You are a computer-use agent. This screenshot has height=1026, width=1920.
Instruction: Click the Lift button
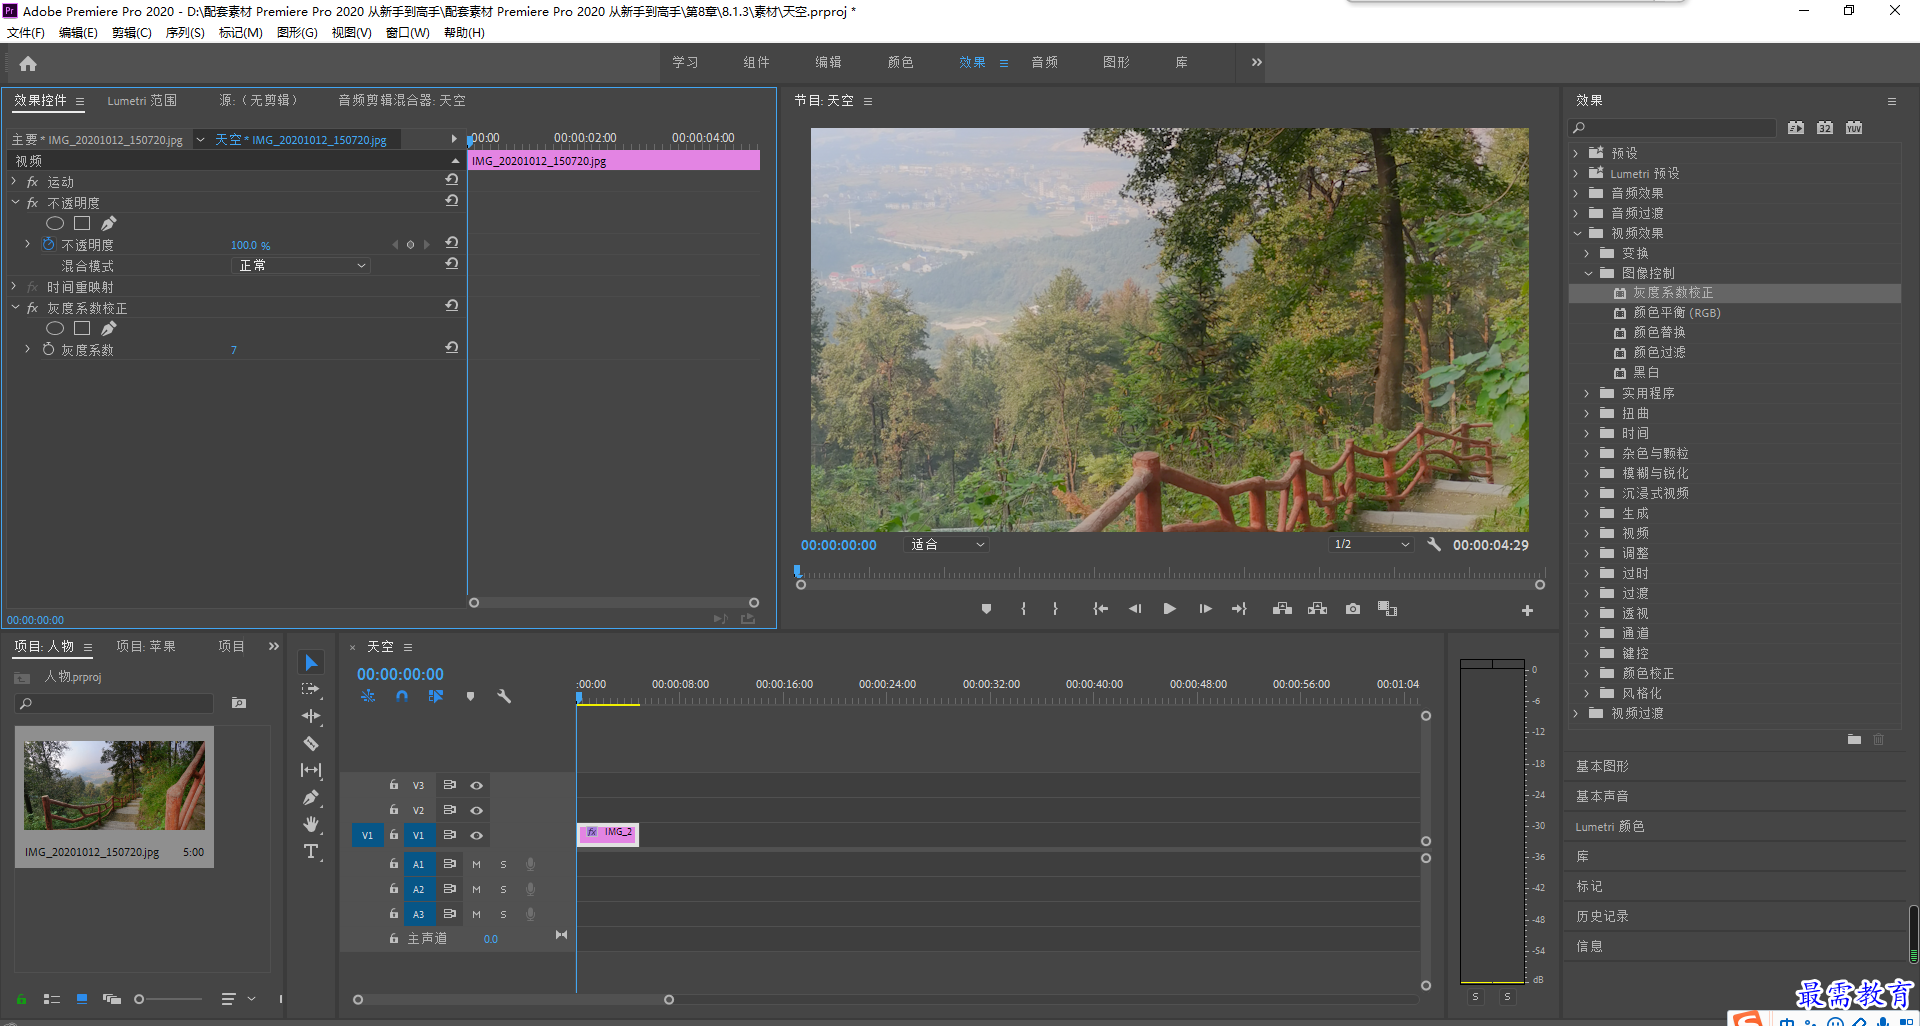click(1282, 608)
